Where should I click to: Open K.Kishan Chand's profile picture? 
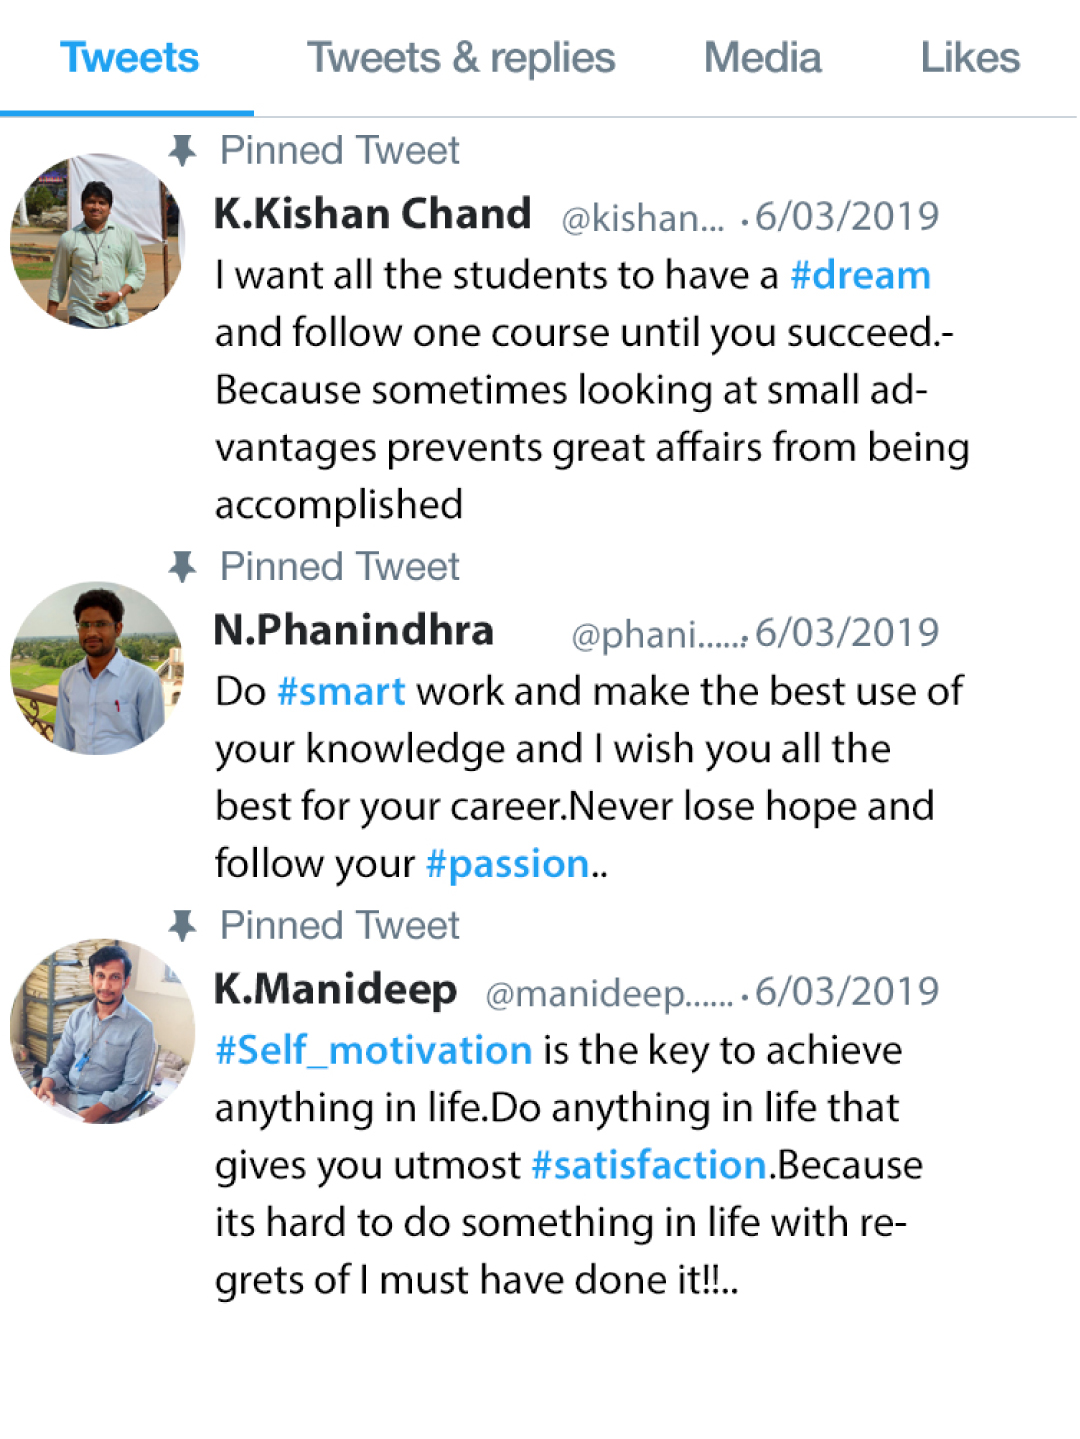click(97, 241)
